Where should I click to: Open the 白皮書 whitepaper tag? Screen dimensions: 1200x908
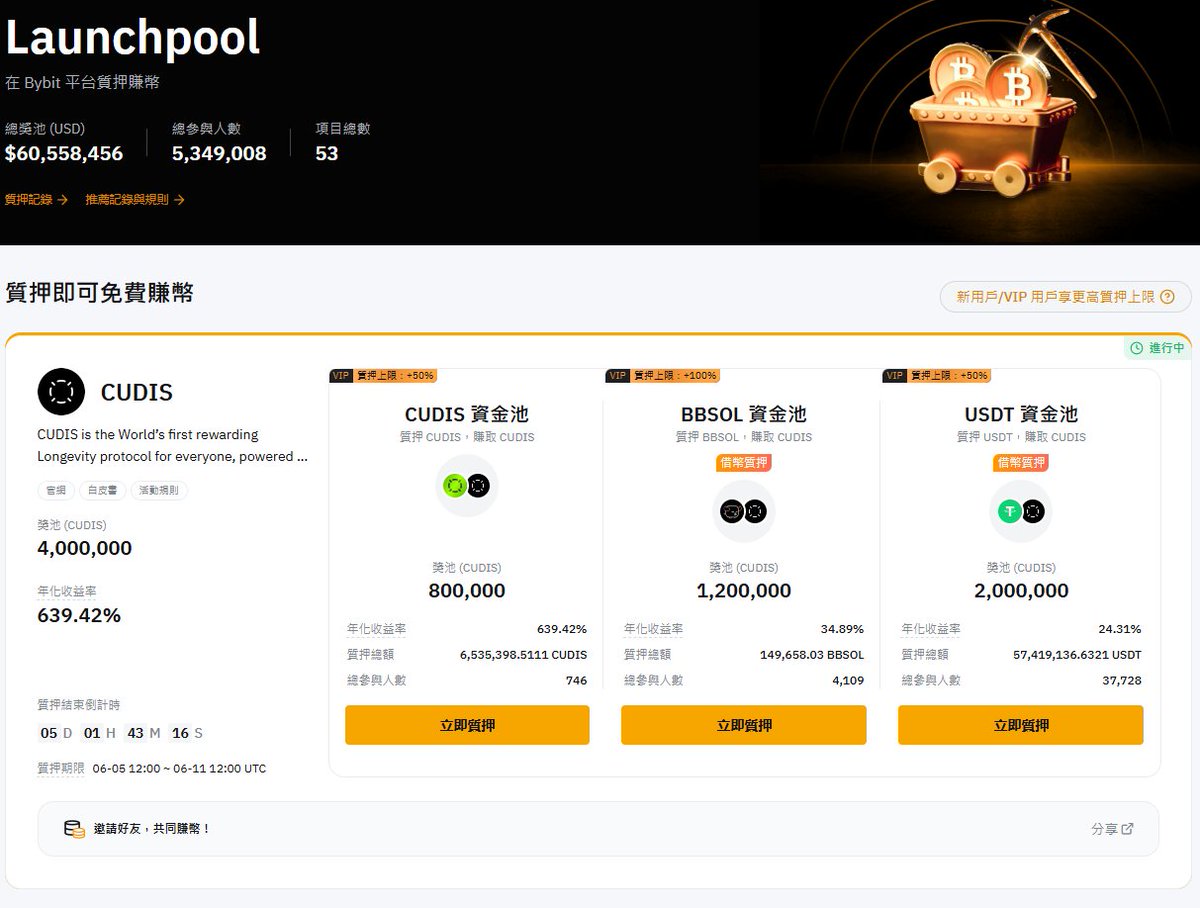click(x=102, y=491)
